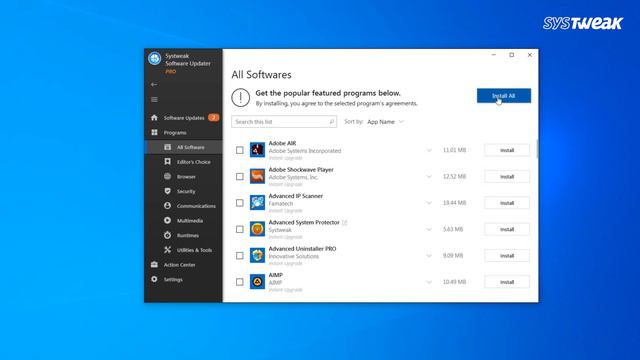Click external link icon beside Advanced System Protector

click(x=344, y=222)
